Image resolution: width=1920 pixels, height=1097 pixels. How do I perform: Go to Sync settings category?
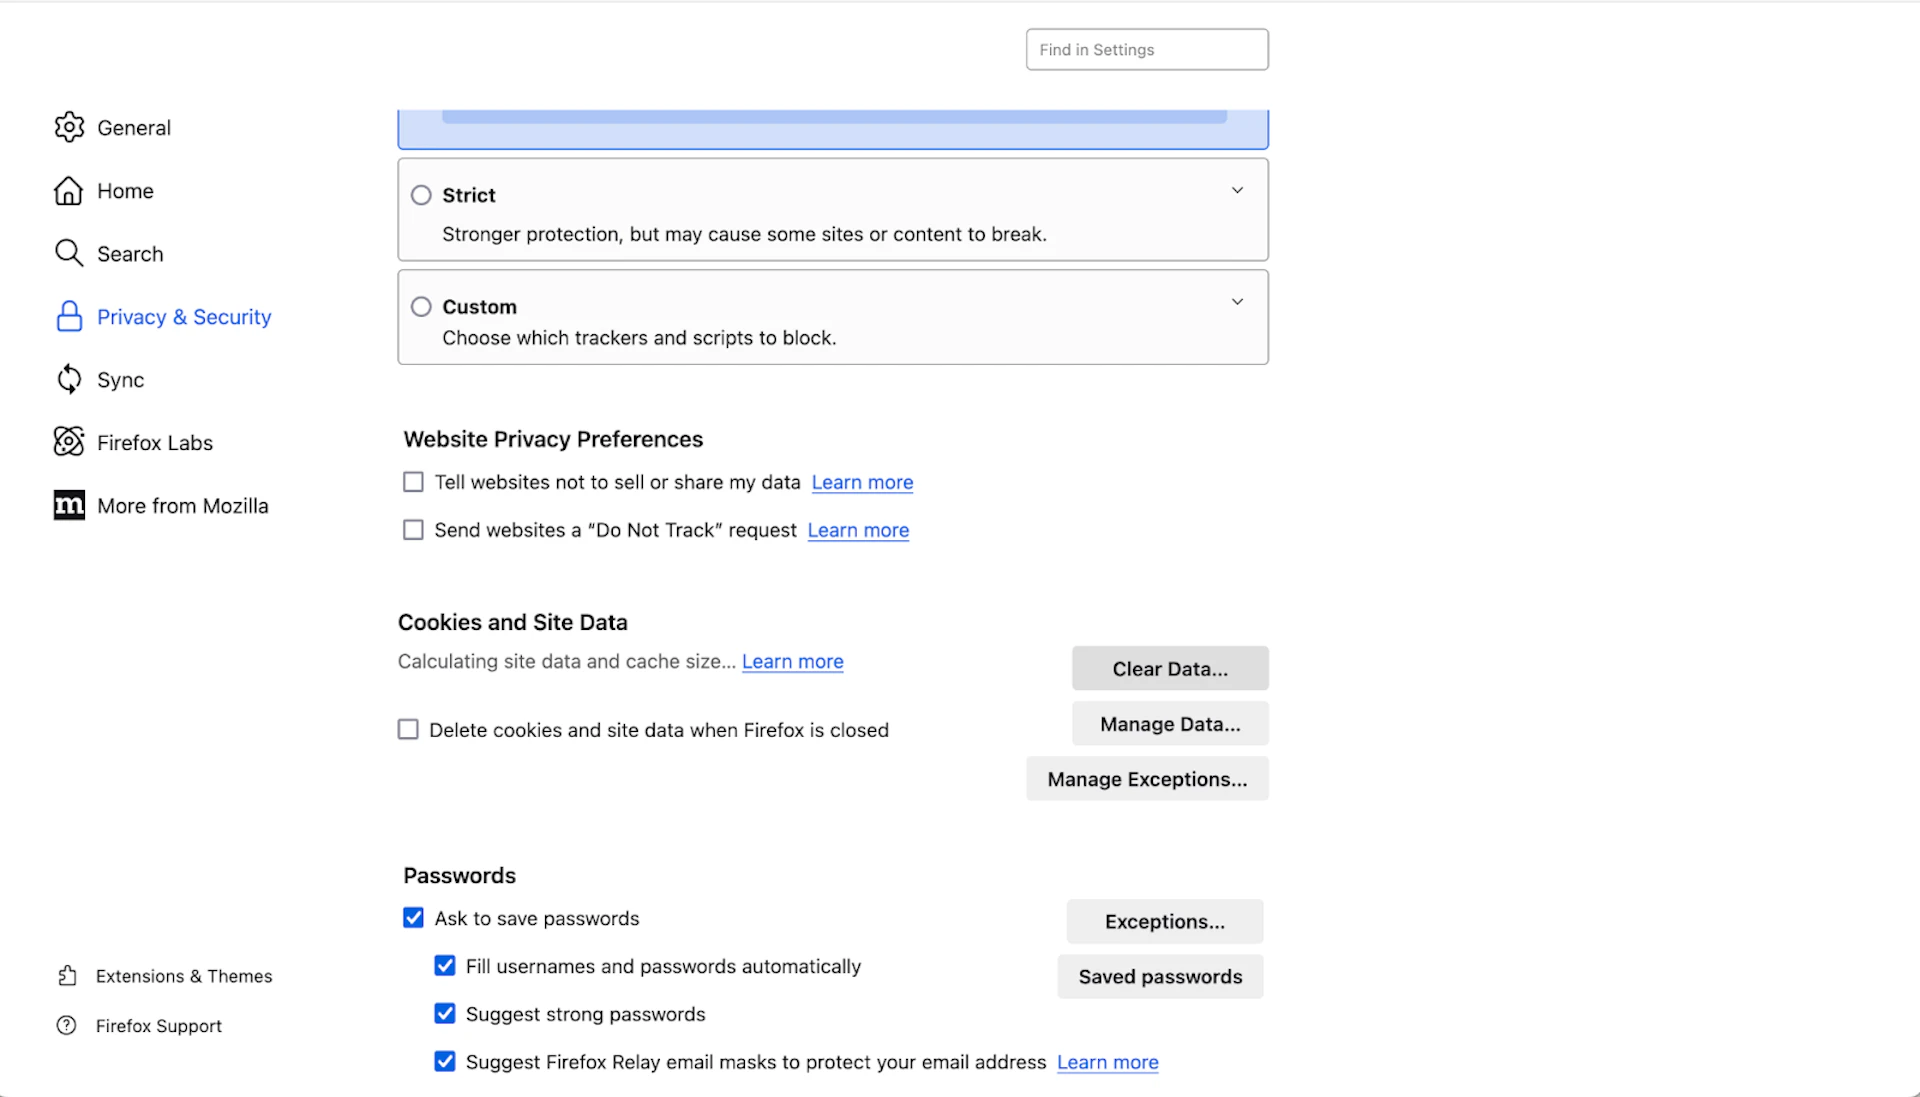120,380
